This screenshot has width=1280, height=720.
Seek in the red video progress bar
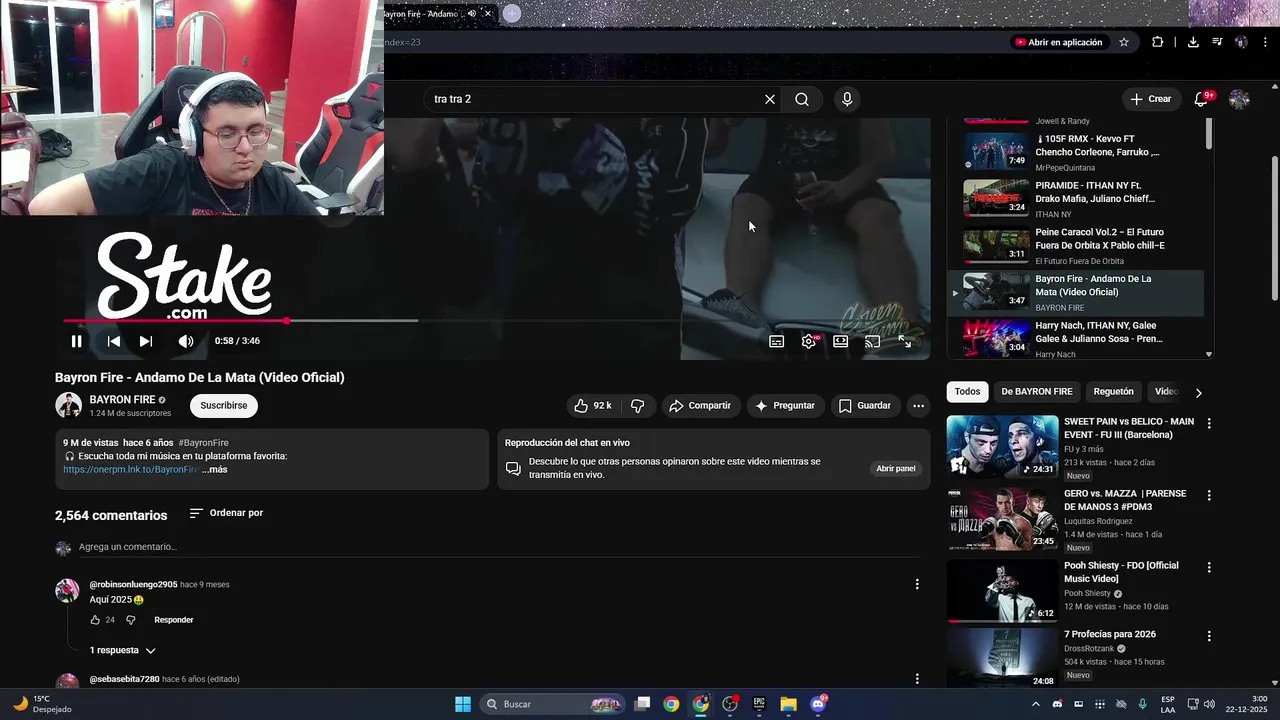(x=495, y=321)
